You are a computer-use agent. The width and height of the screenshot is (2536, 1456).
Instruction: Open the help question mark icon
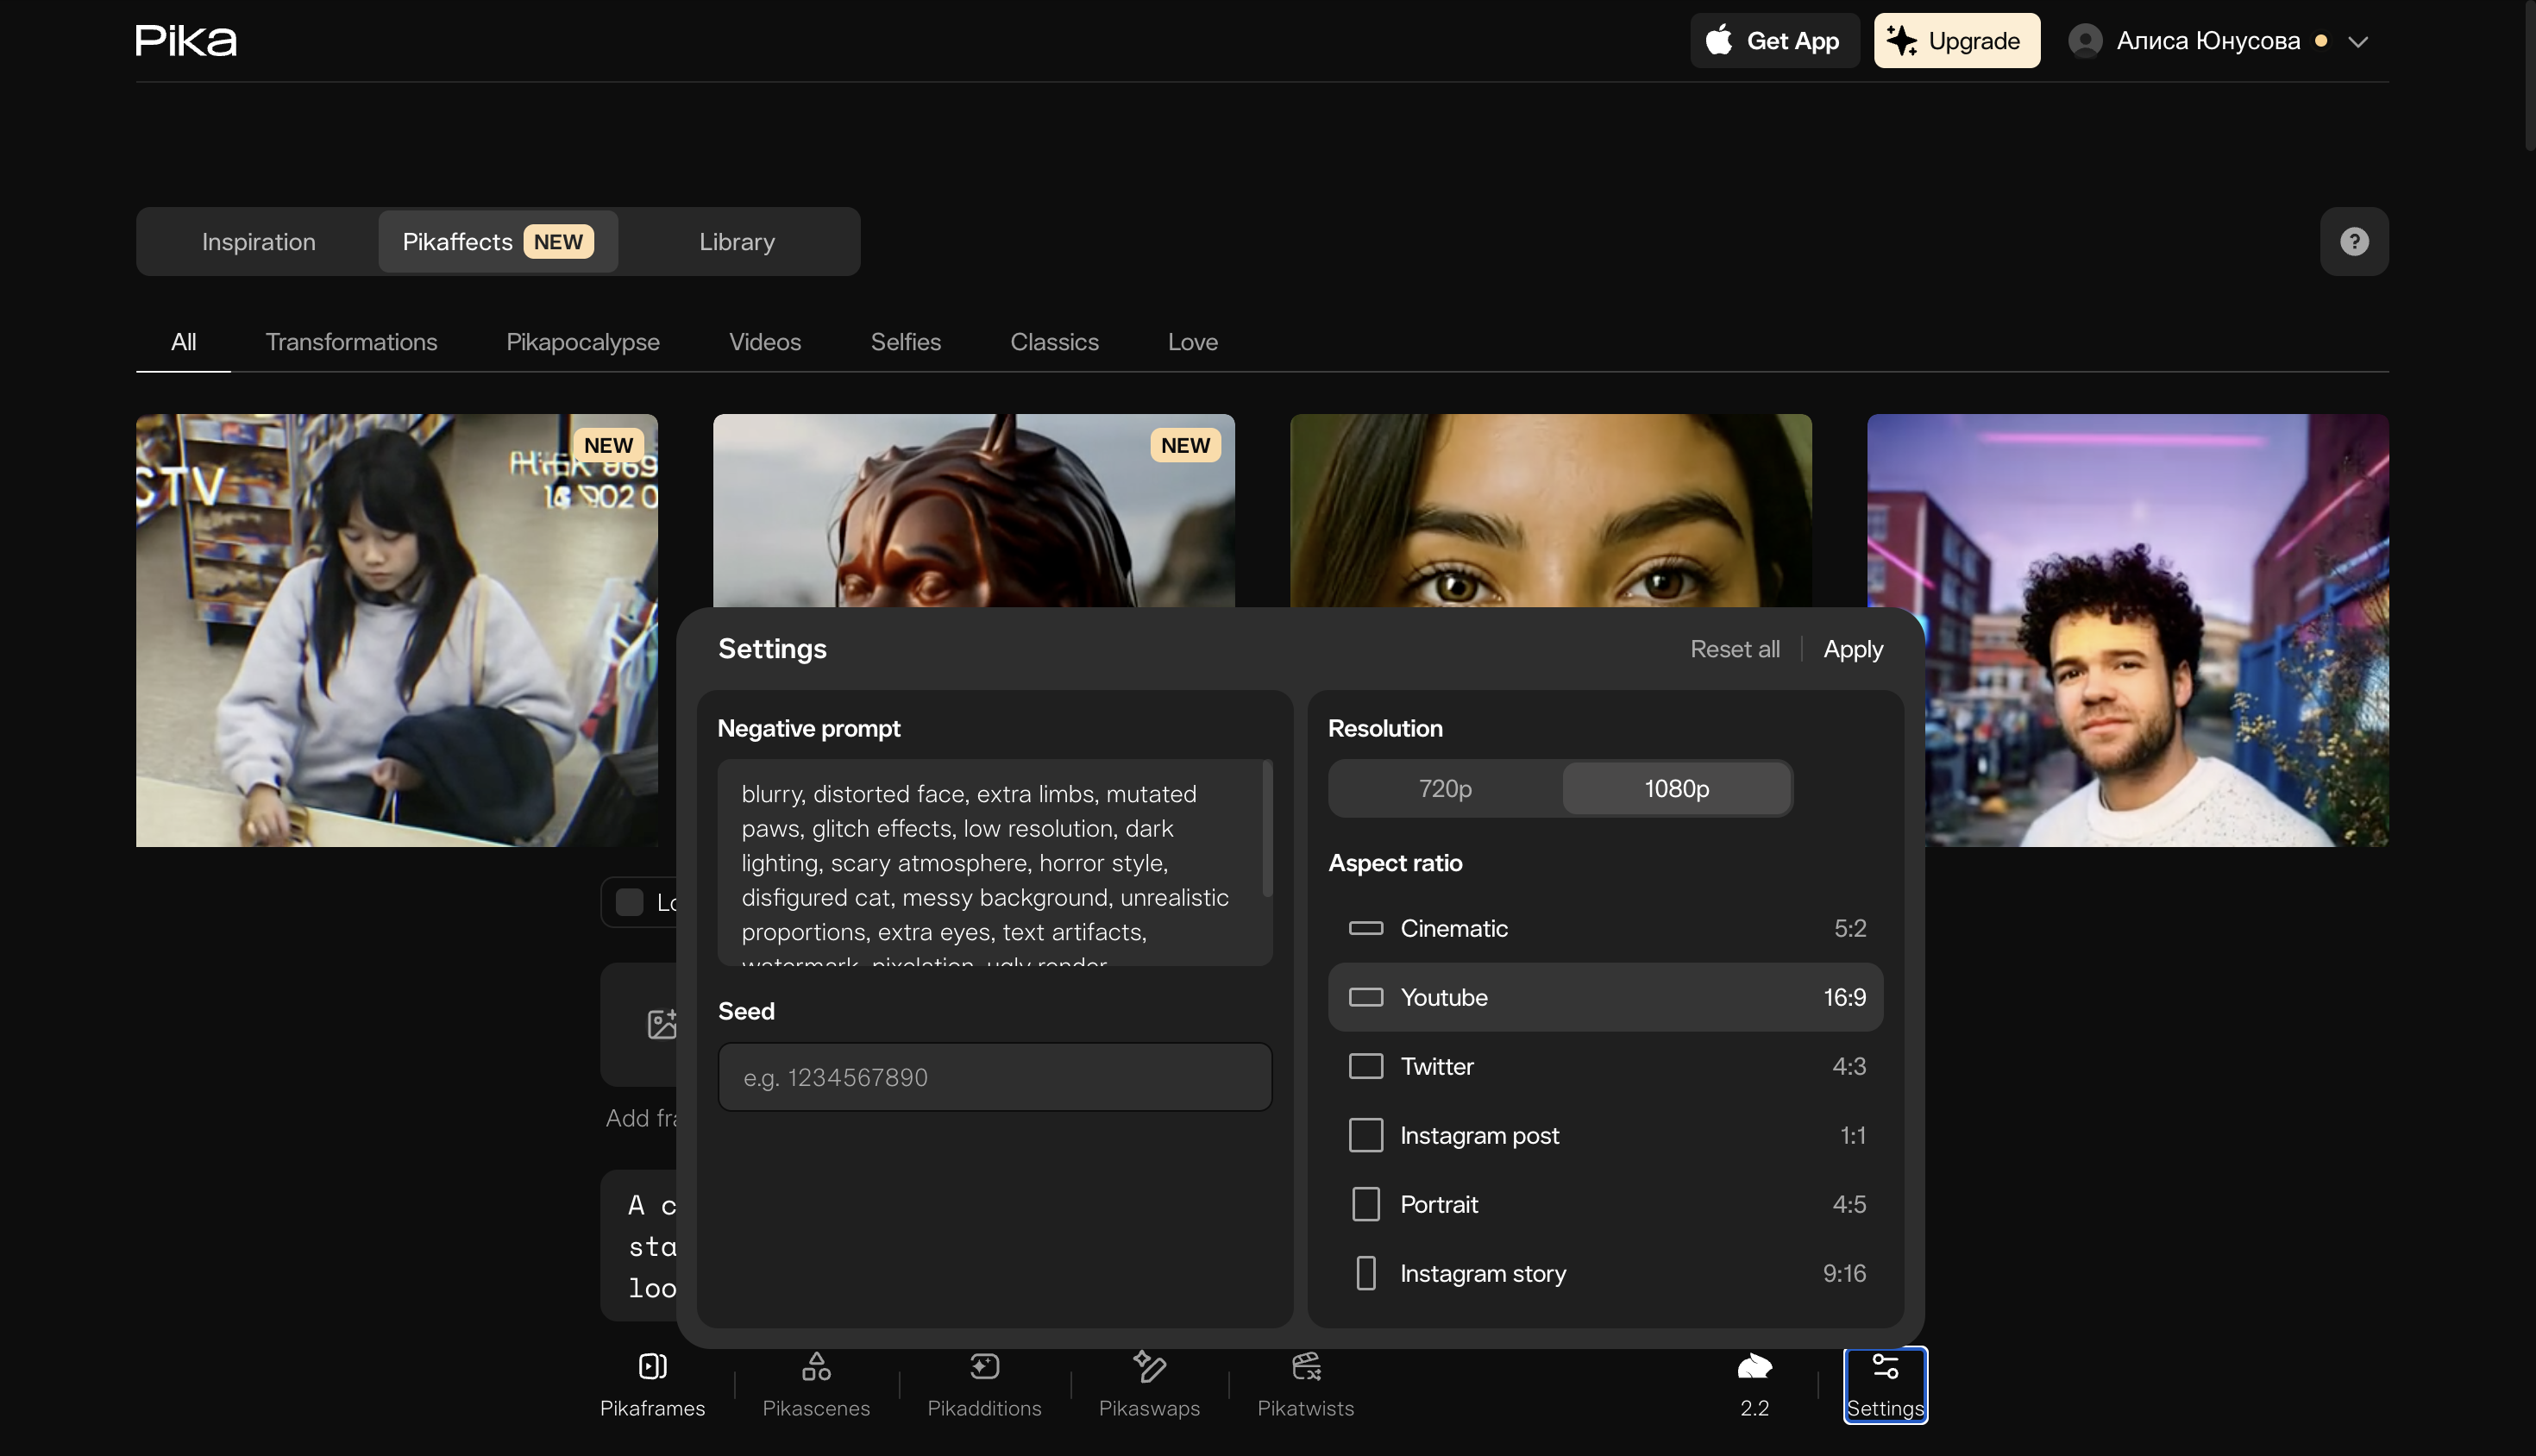2354,241
